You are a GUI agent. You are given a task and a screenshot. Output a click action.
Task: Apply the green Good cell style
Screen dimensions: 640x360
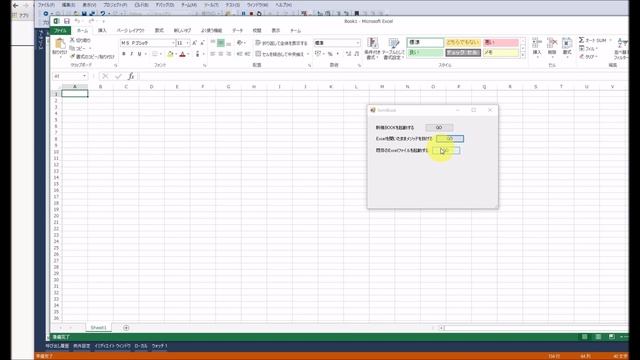425,53
